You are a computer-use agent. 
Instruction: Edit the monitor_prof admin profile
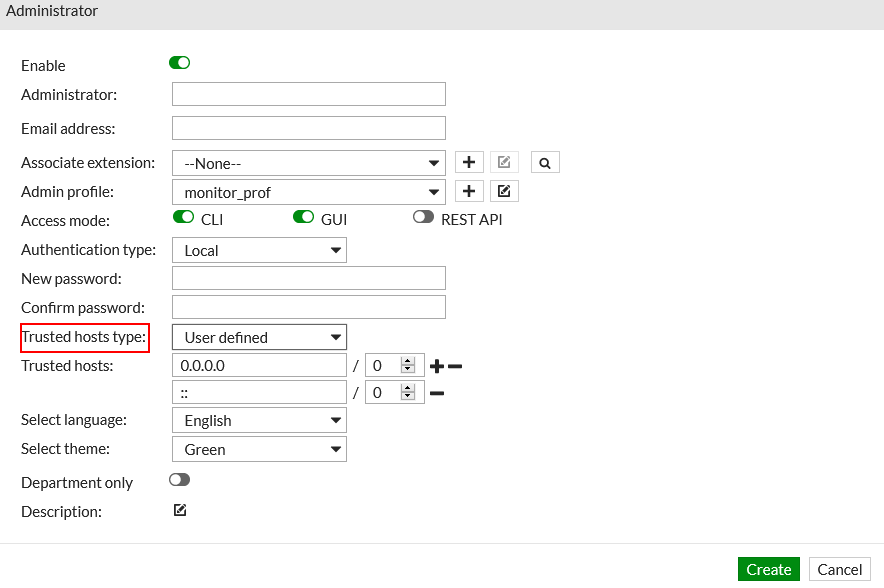coord(504,191)
